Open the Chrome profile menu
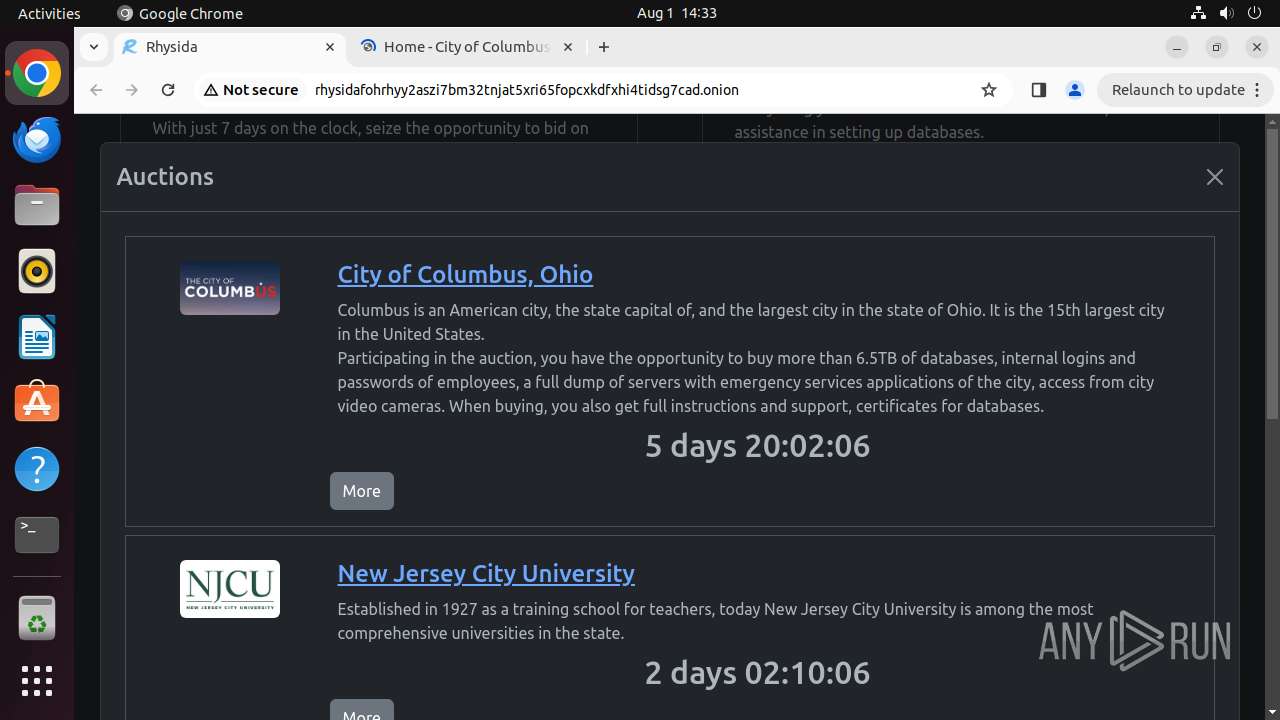Image resolution: width=1280 pixels, height=720 pixels. (x=1075, y=90)
